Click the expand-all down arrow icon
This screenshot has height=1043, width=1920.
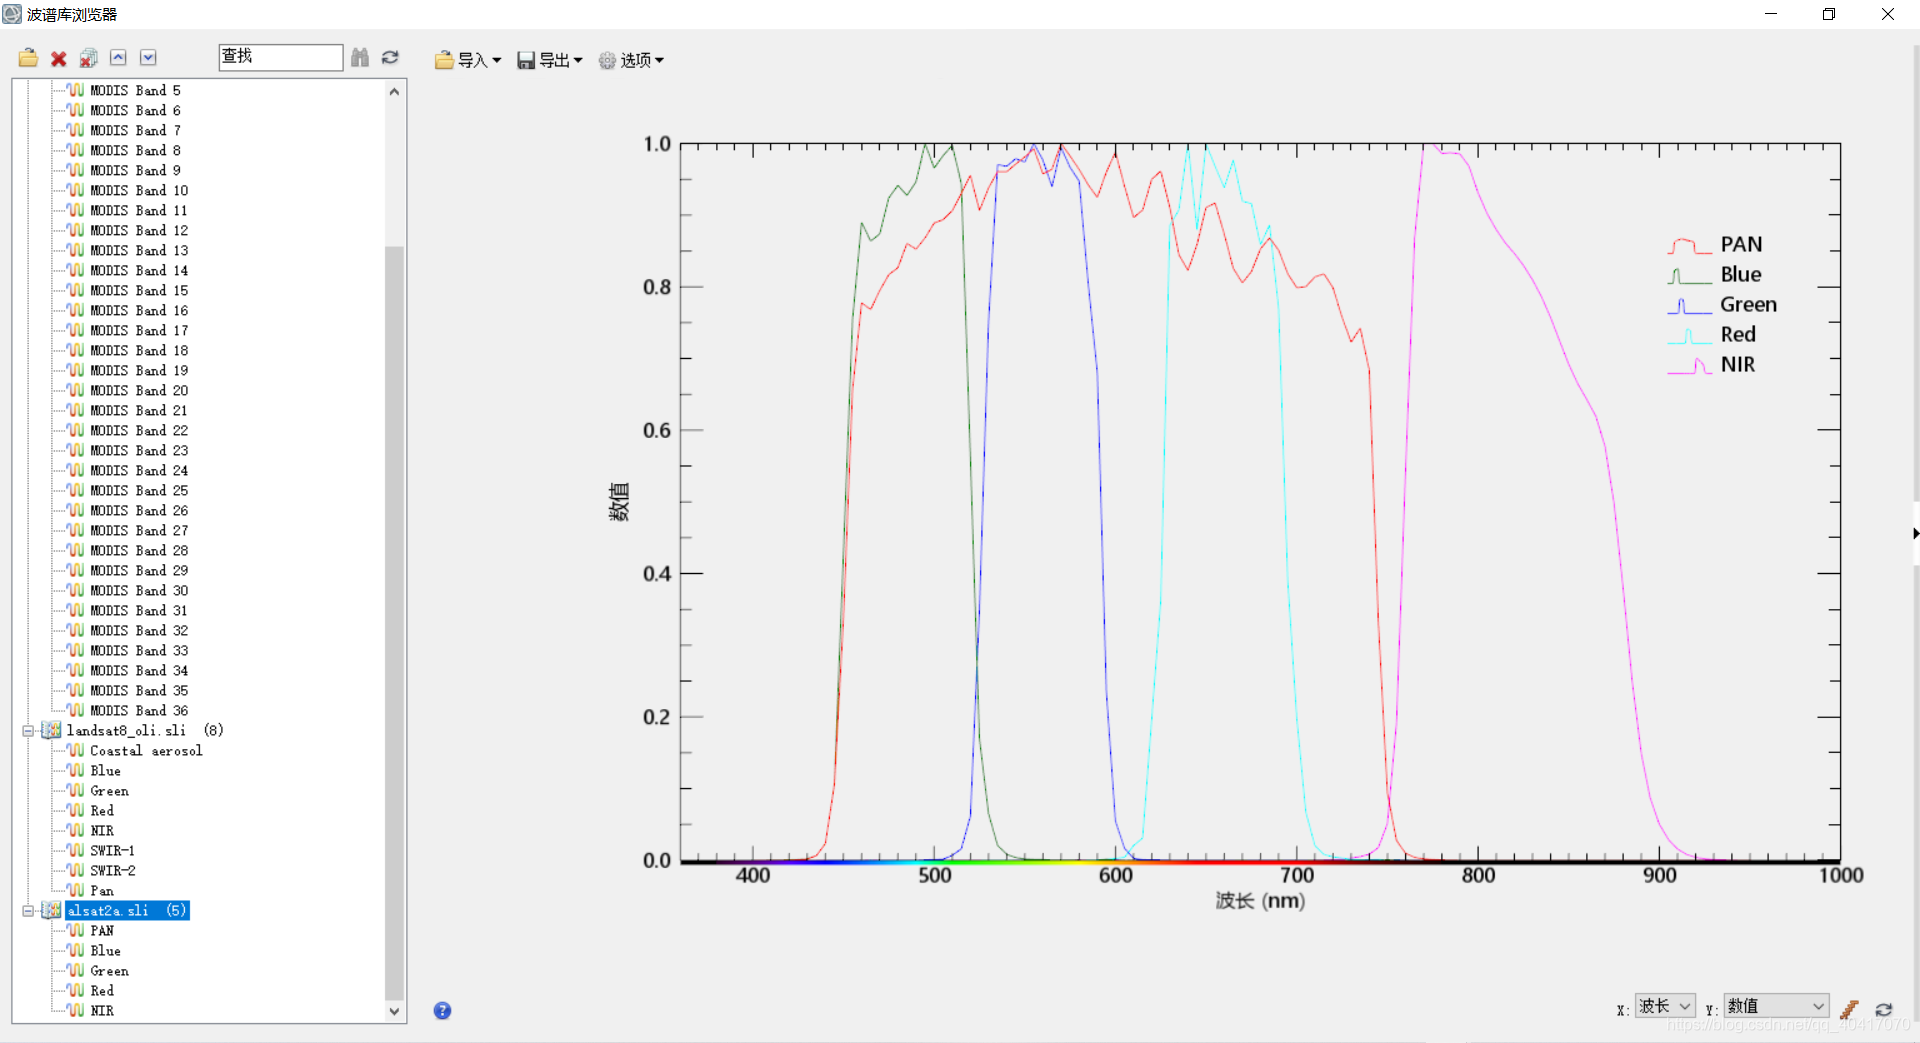click(x=148, y=58)
